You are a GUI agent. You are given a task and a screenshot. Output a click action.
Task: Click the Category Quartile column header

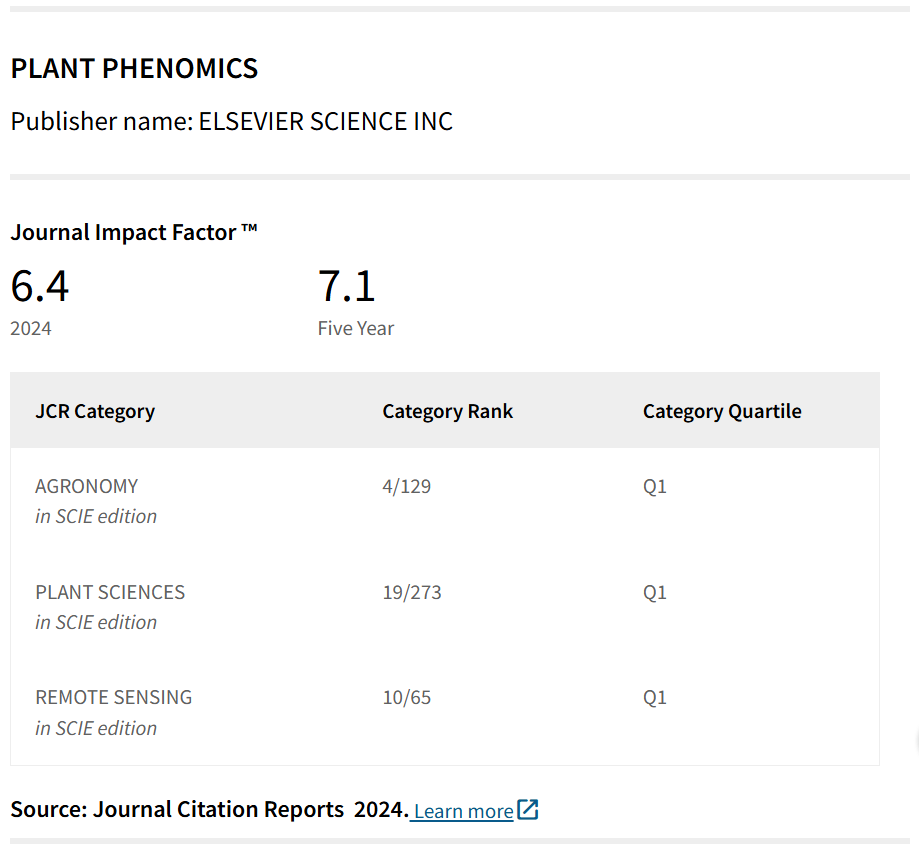click(x=722, y=411)
